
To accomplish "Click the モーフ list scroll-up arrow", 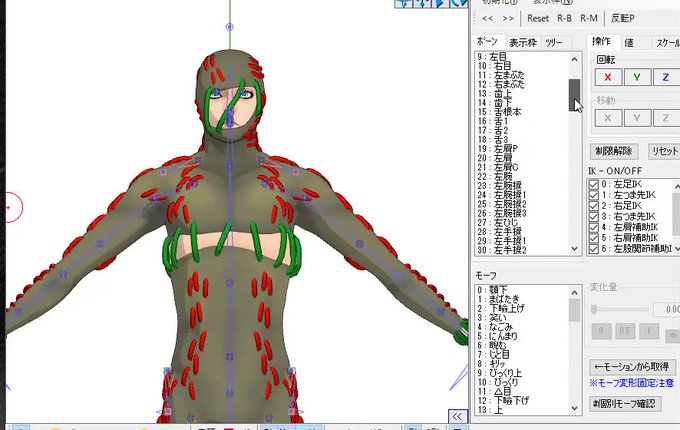I will [x=575, y=293].
